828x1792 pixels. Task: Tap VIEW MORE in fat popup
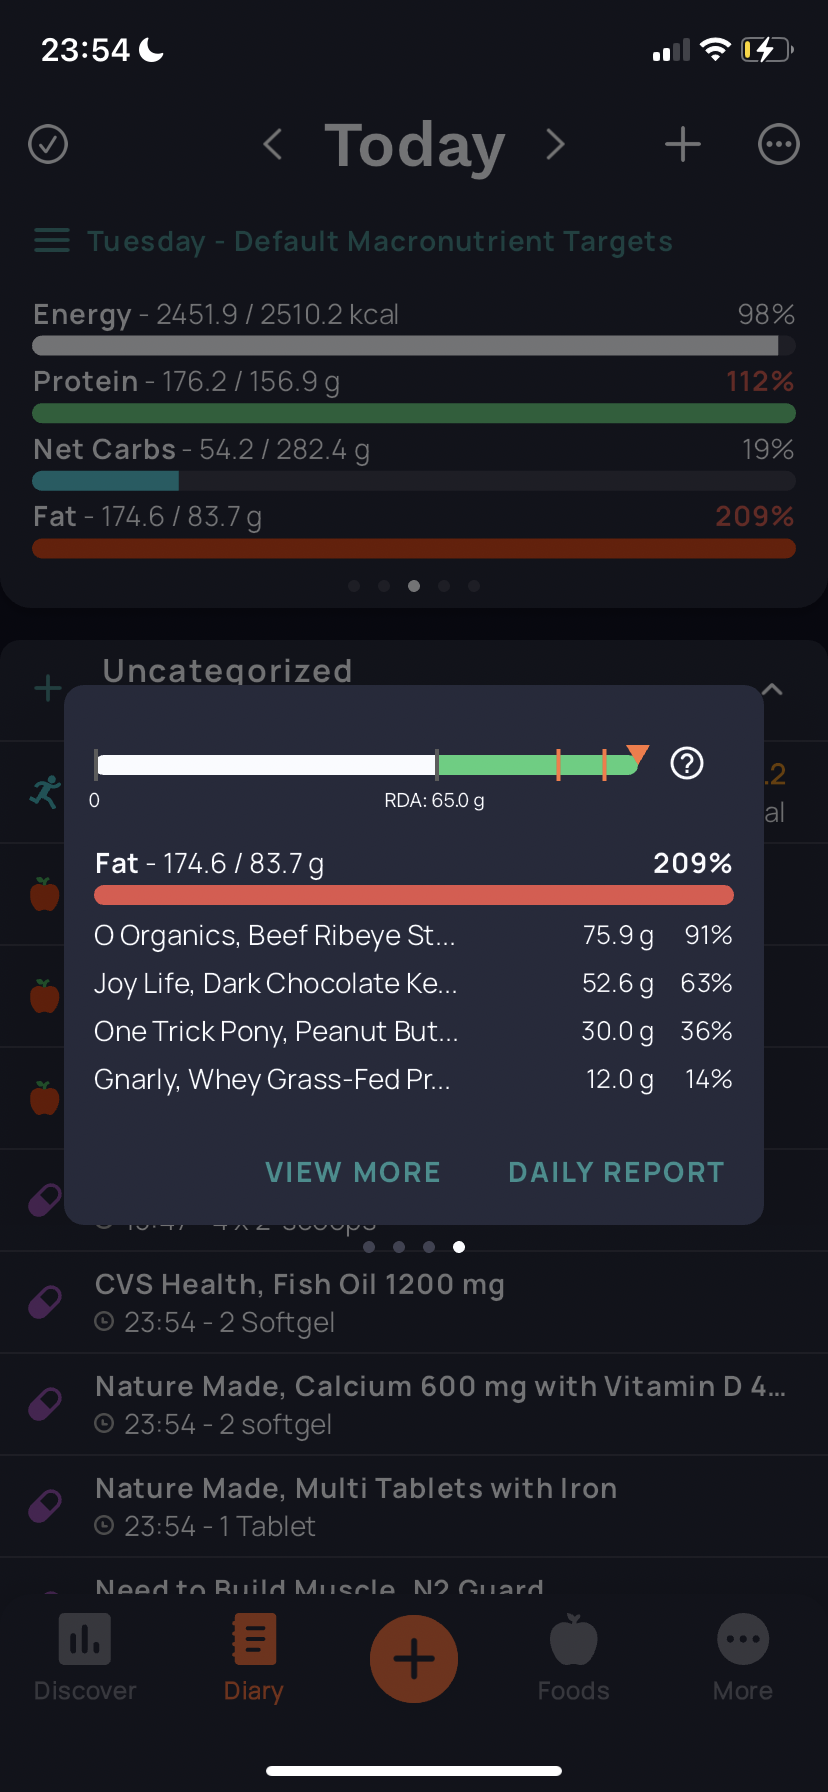pos(353,1172)
